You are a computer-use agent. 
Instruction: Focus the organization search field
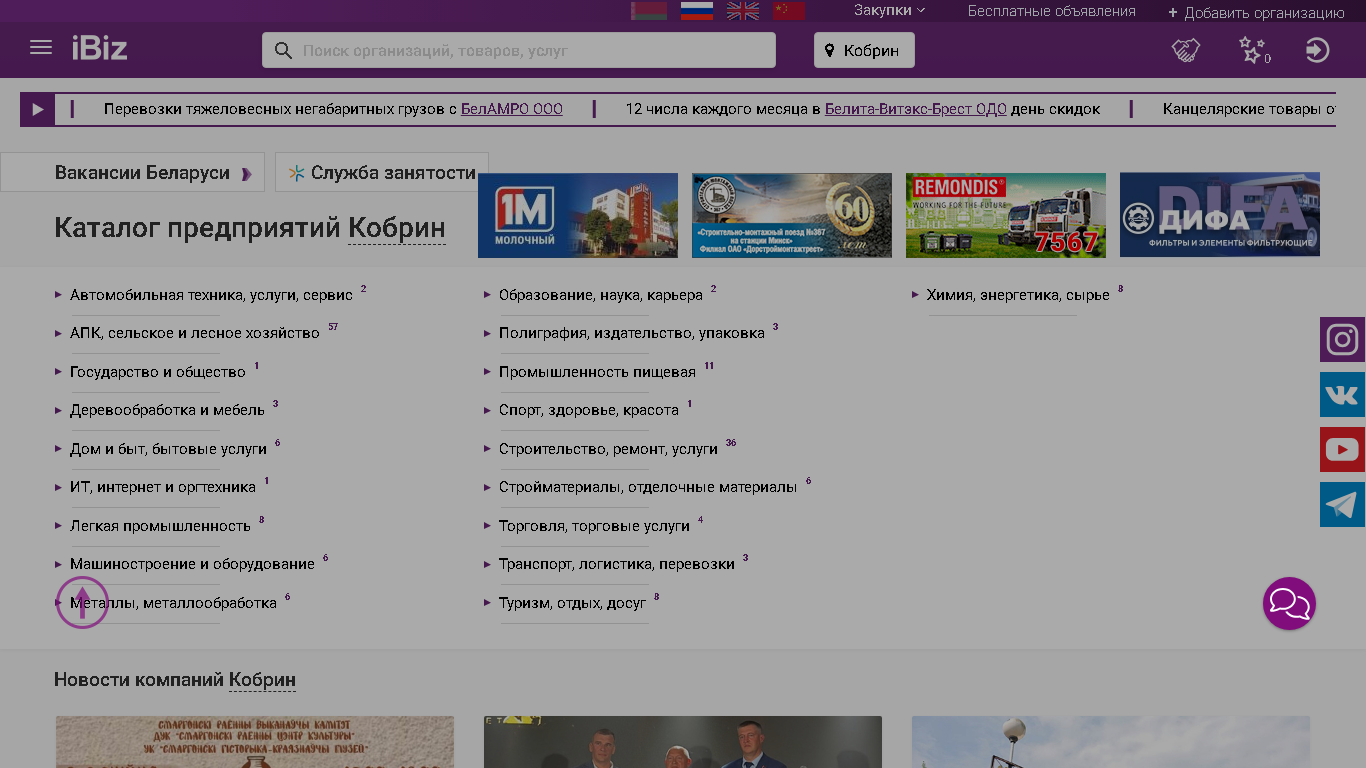click(x=518, y=50)
